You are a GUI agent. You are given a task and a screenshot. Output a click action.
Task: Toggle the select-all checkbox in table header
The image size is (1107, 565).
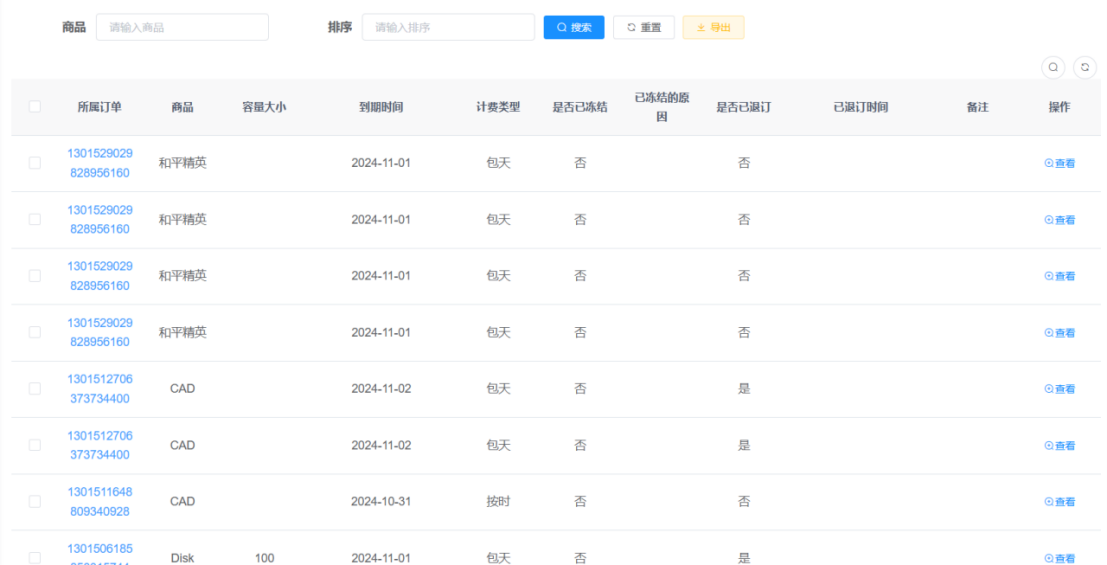[35, 107]
